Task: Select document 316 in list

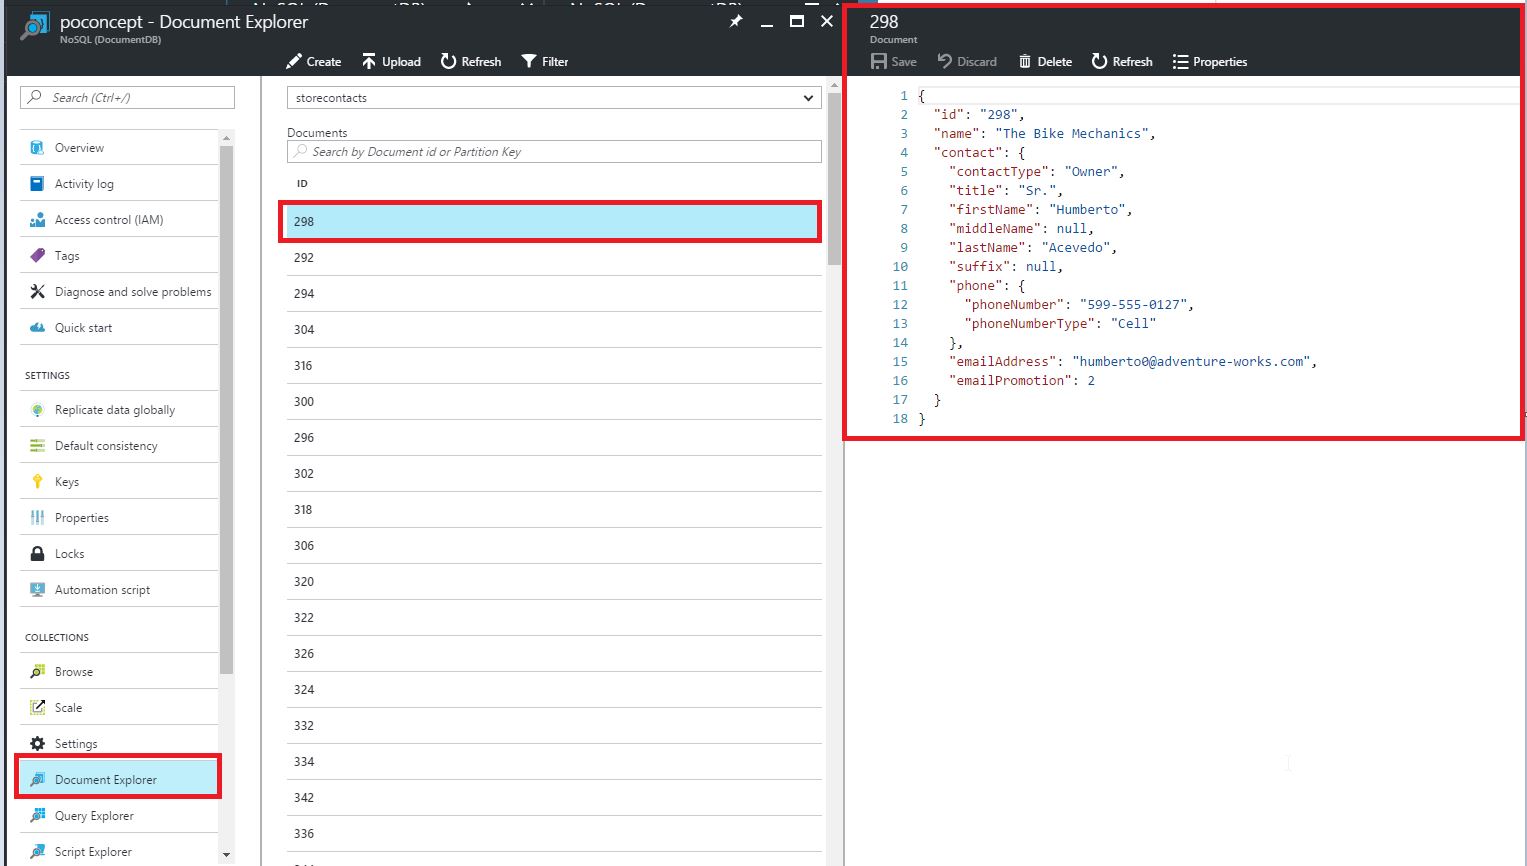Action: 554,366
